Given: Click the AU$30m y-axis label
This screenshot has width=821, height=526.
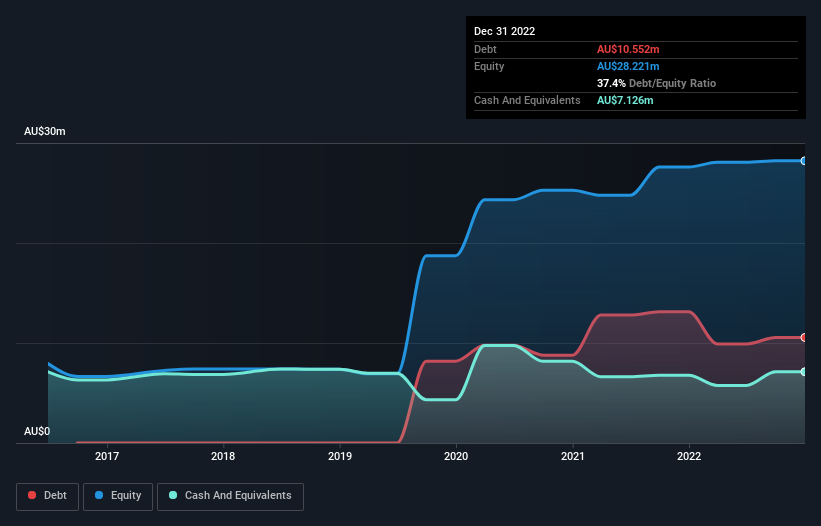Looking at the screenshot, I should coord(45,131).
